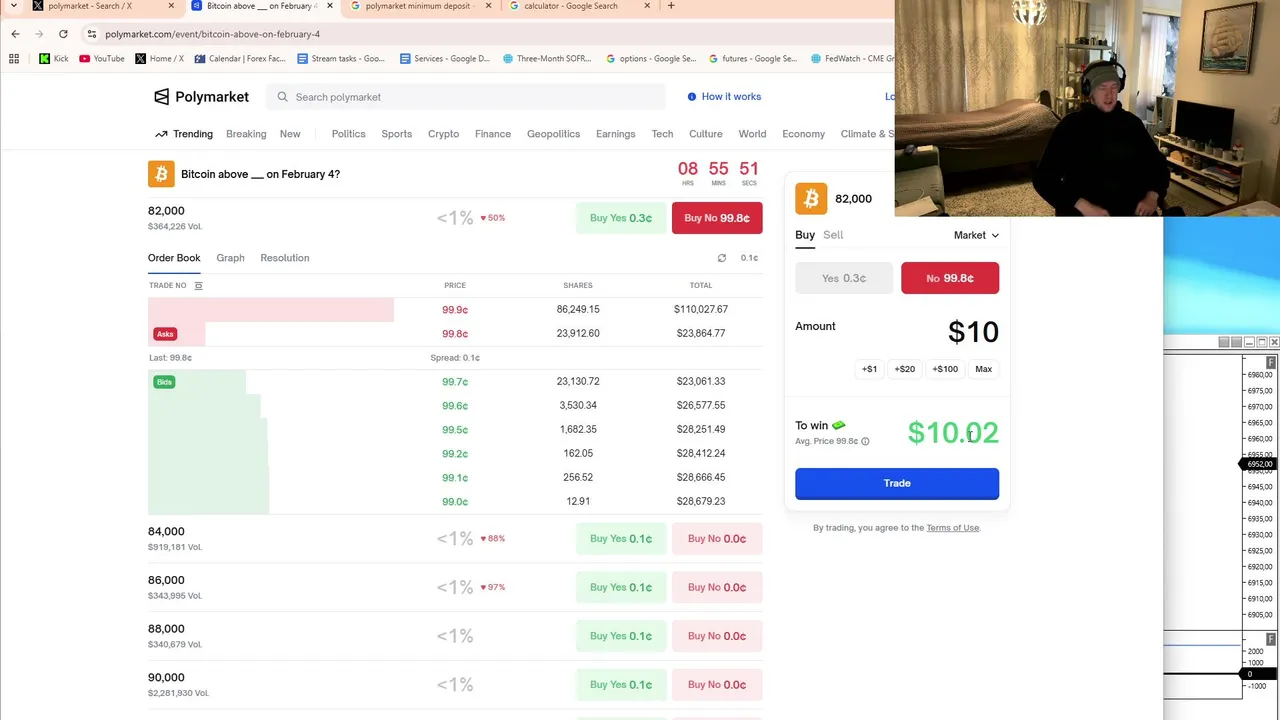
Task: Click the Polymarket logo
Action: 201,97
